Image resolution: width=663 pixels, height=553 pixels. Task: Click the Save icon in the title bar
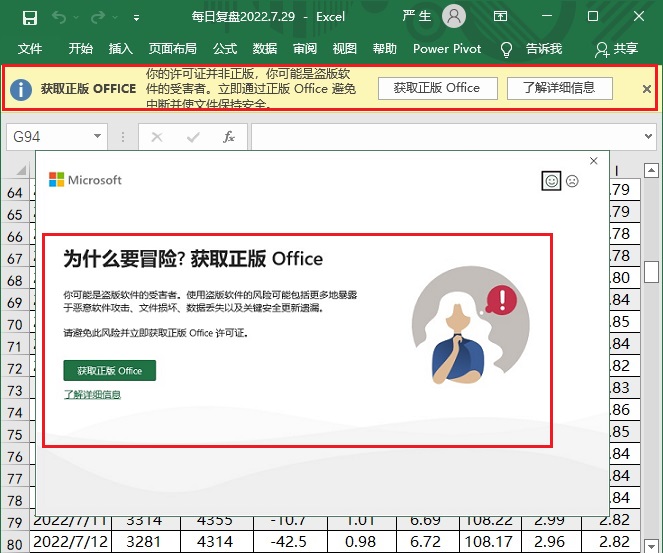[30, 18]
